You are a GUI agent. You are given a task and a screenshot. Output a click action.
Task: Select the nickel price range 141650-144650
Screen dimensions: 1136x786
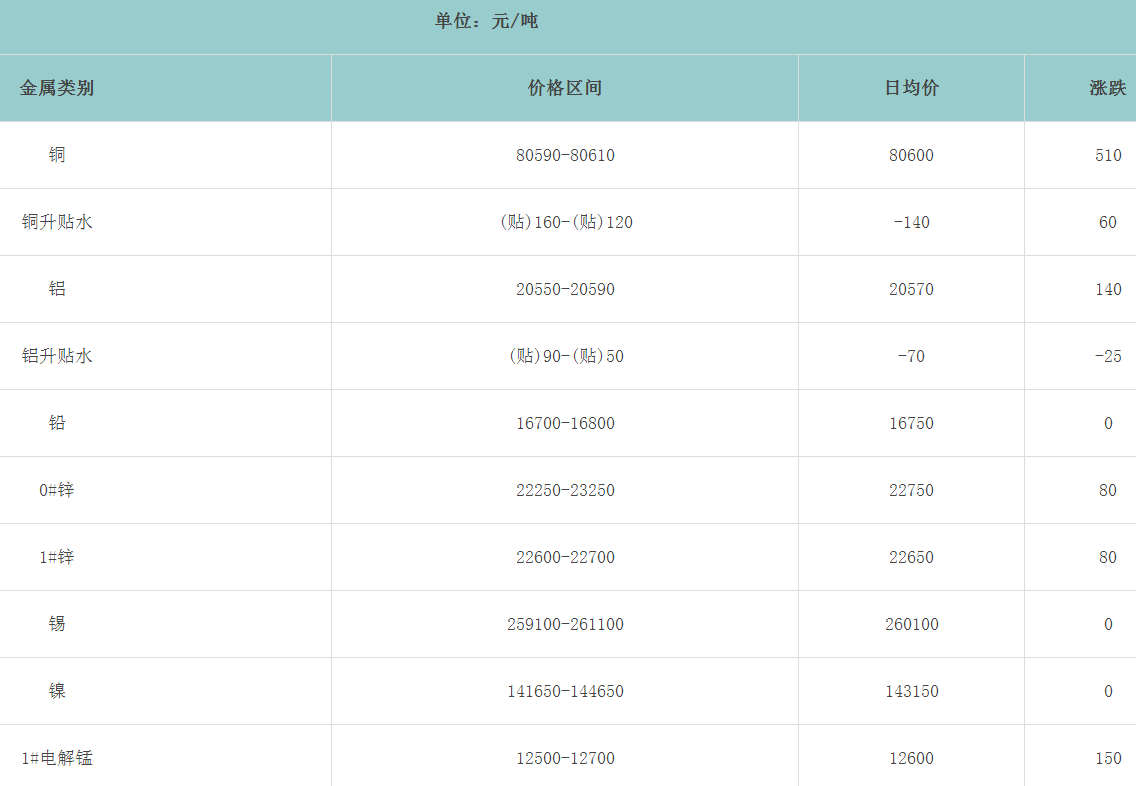(565, 691)
